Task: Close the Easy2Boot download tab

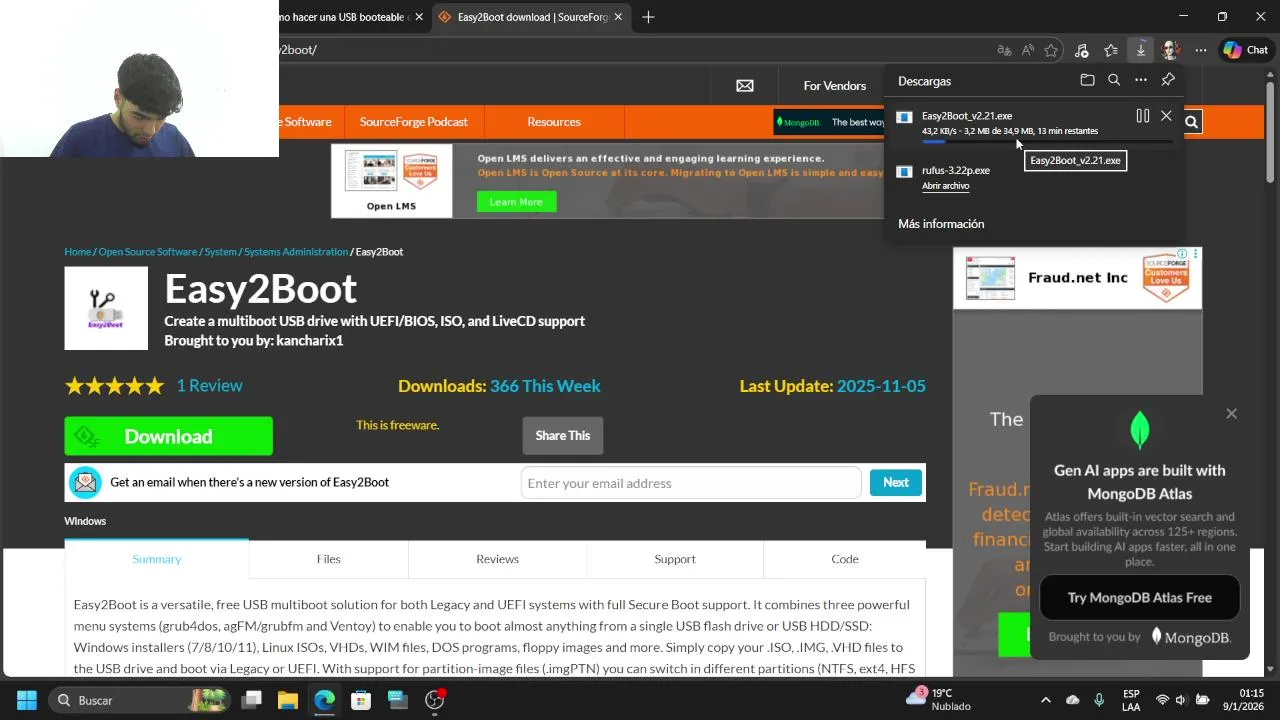Action: (618, 17)
